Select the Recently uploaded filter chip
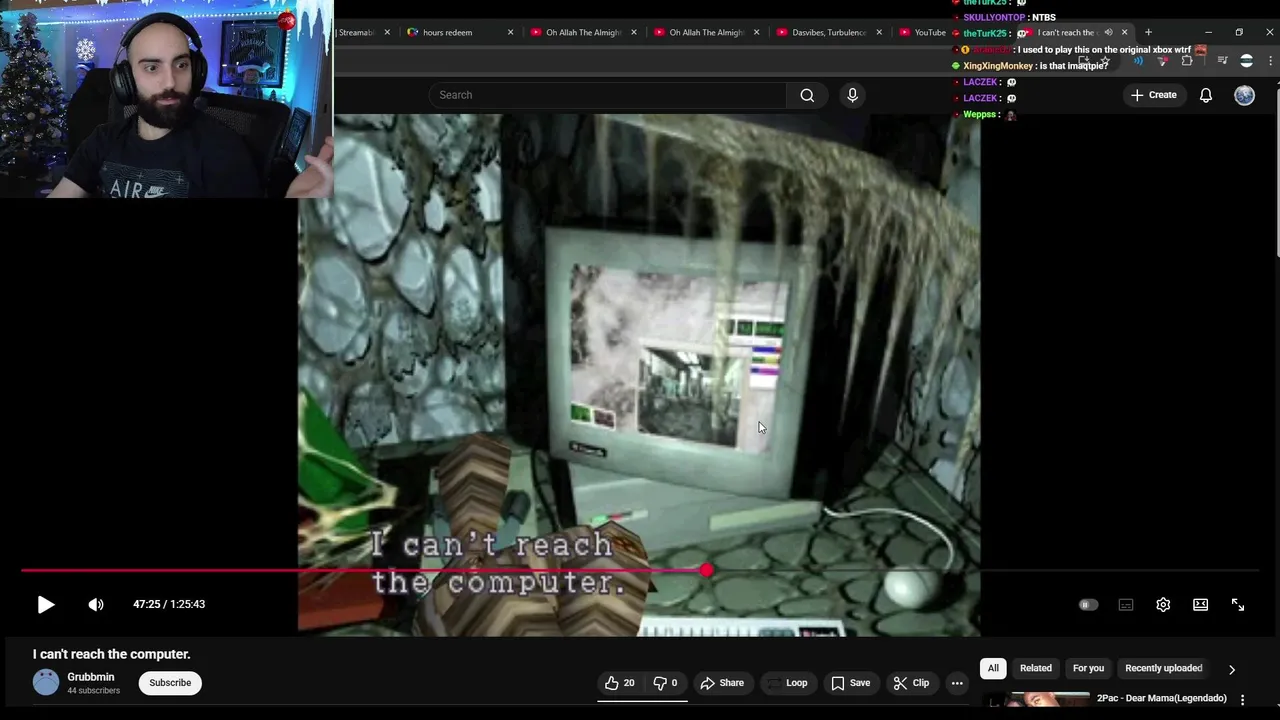The image size is (1280, 720). coord(1164,668)
